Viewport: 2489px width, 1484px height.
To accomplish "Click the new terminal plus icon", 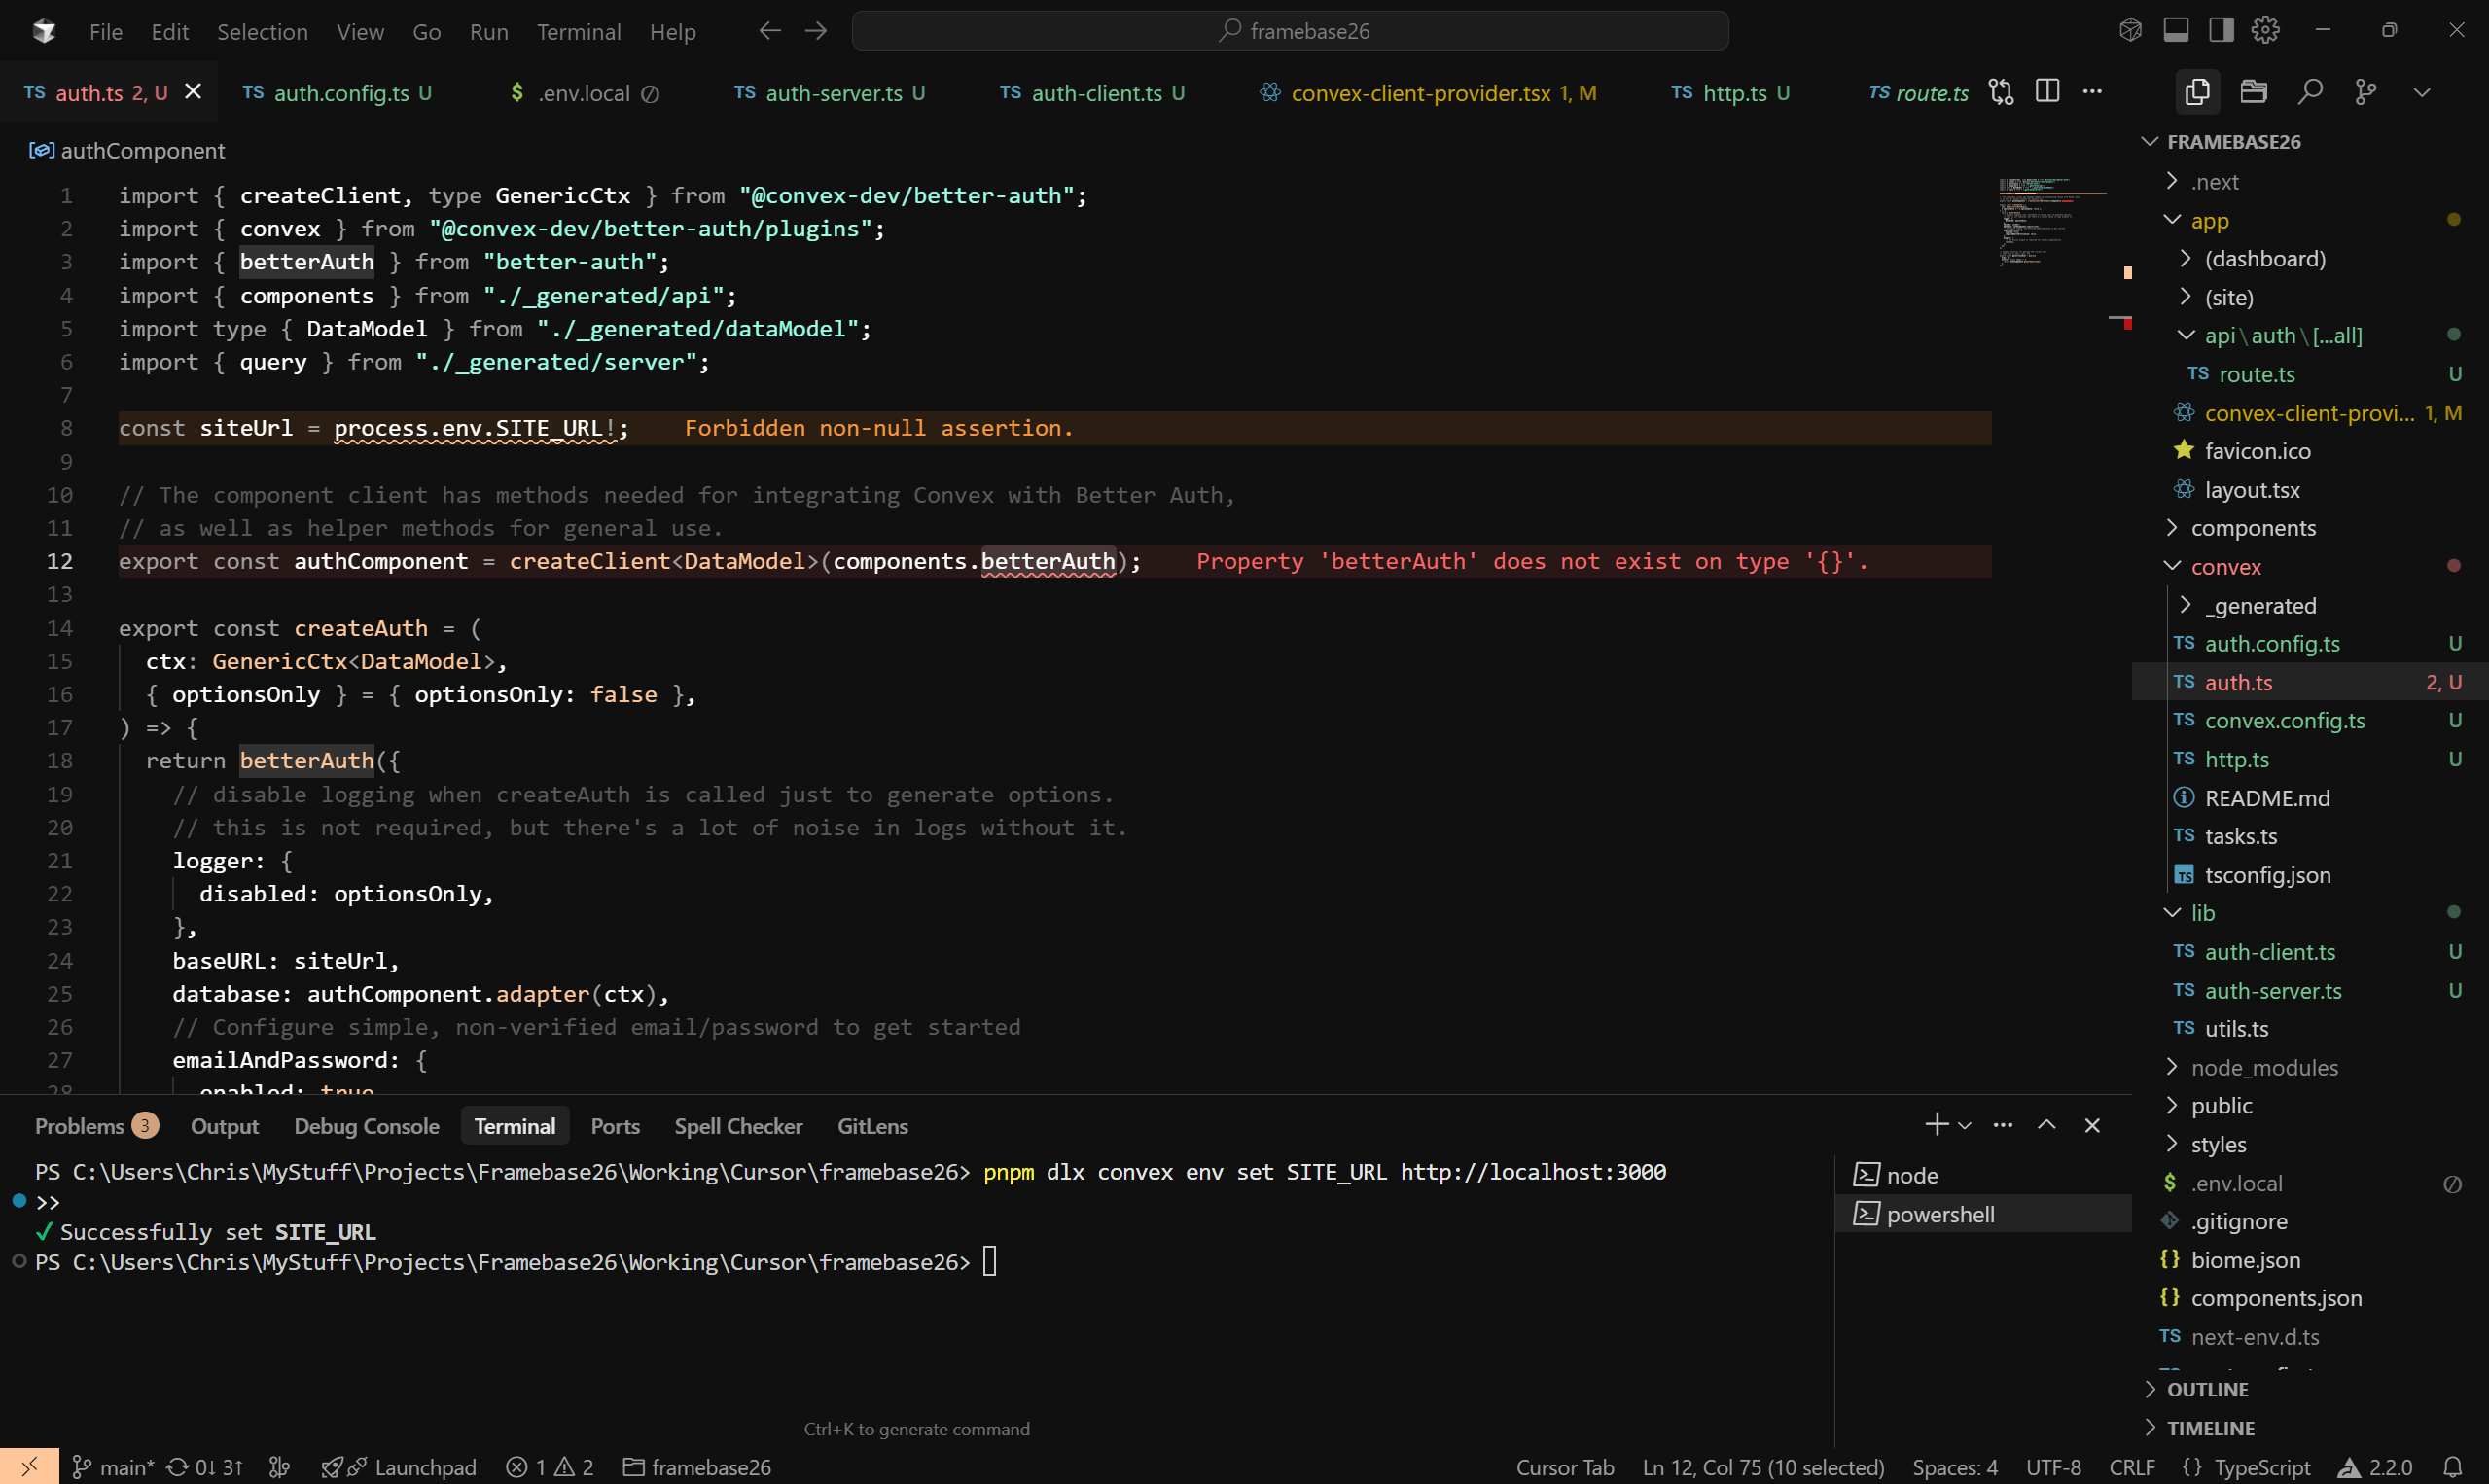I will click(1936, 1125).
